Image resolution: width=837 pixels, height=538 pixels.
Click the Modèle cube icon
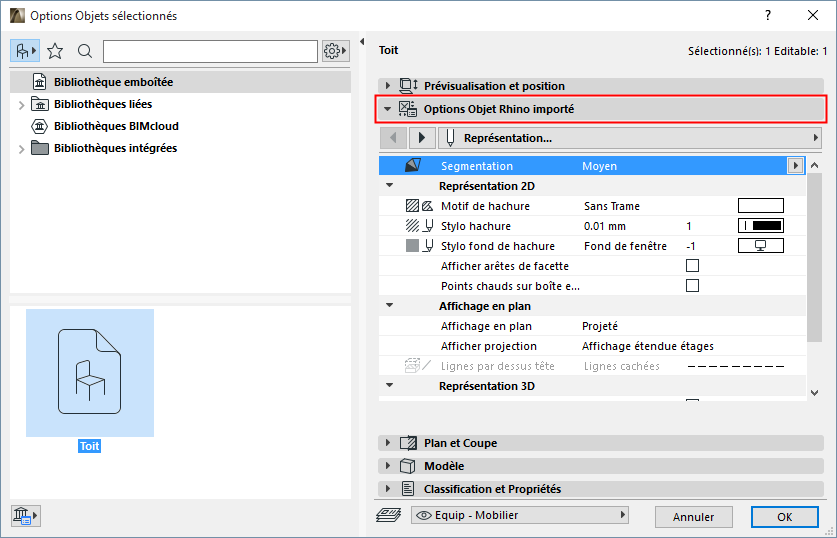(408, 466)
